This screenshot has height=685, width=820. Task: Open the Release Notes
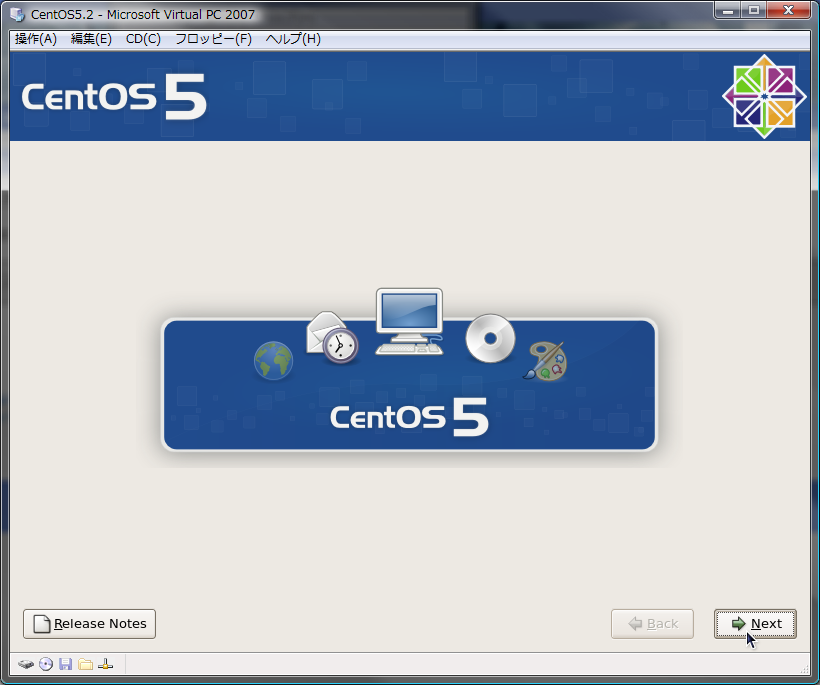(x=89, y=624)
